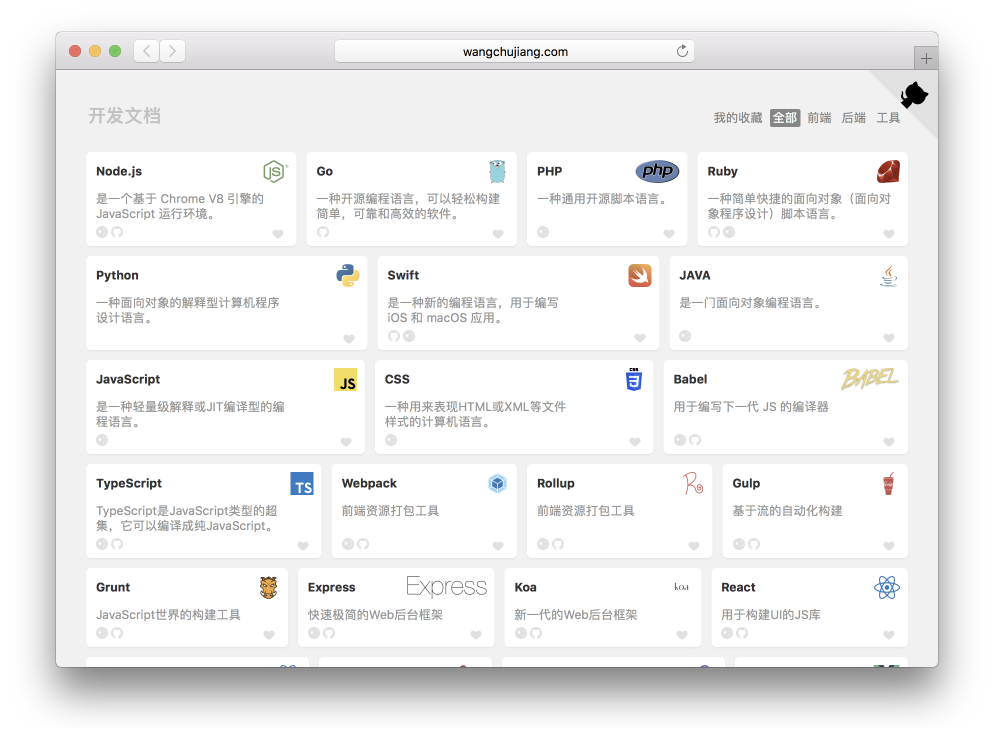Open website link on React card
This screenshot has height=747, width=994.
point(727,633)
